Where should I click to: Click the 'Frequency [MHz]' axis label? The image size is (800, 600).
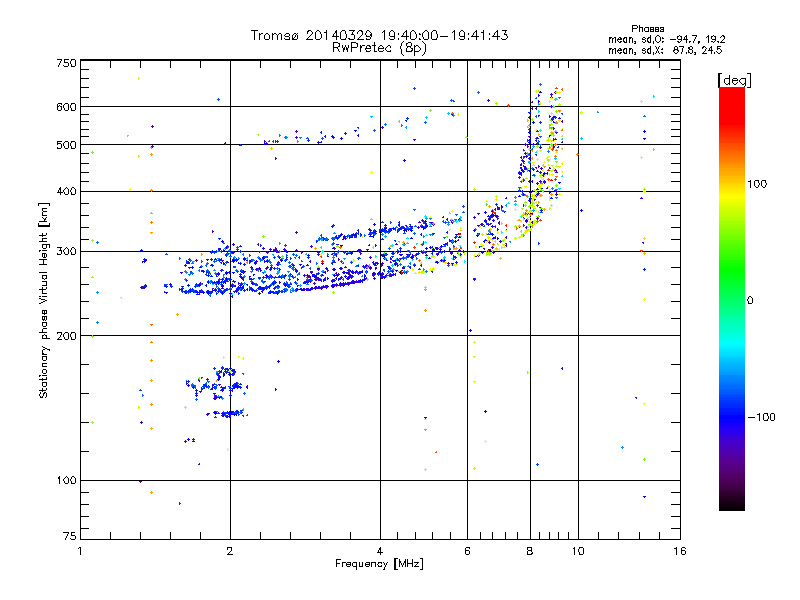(x=379, y=564)
